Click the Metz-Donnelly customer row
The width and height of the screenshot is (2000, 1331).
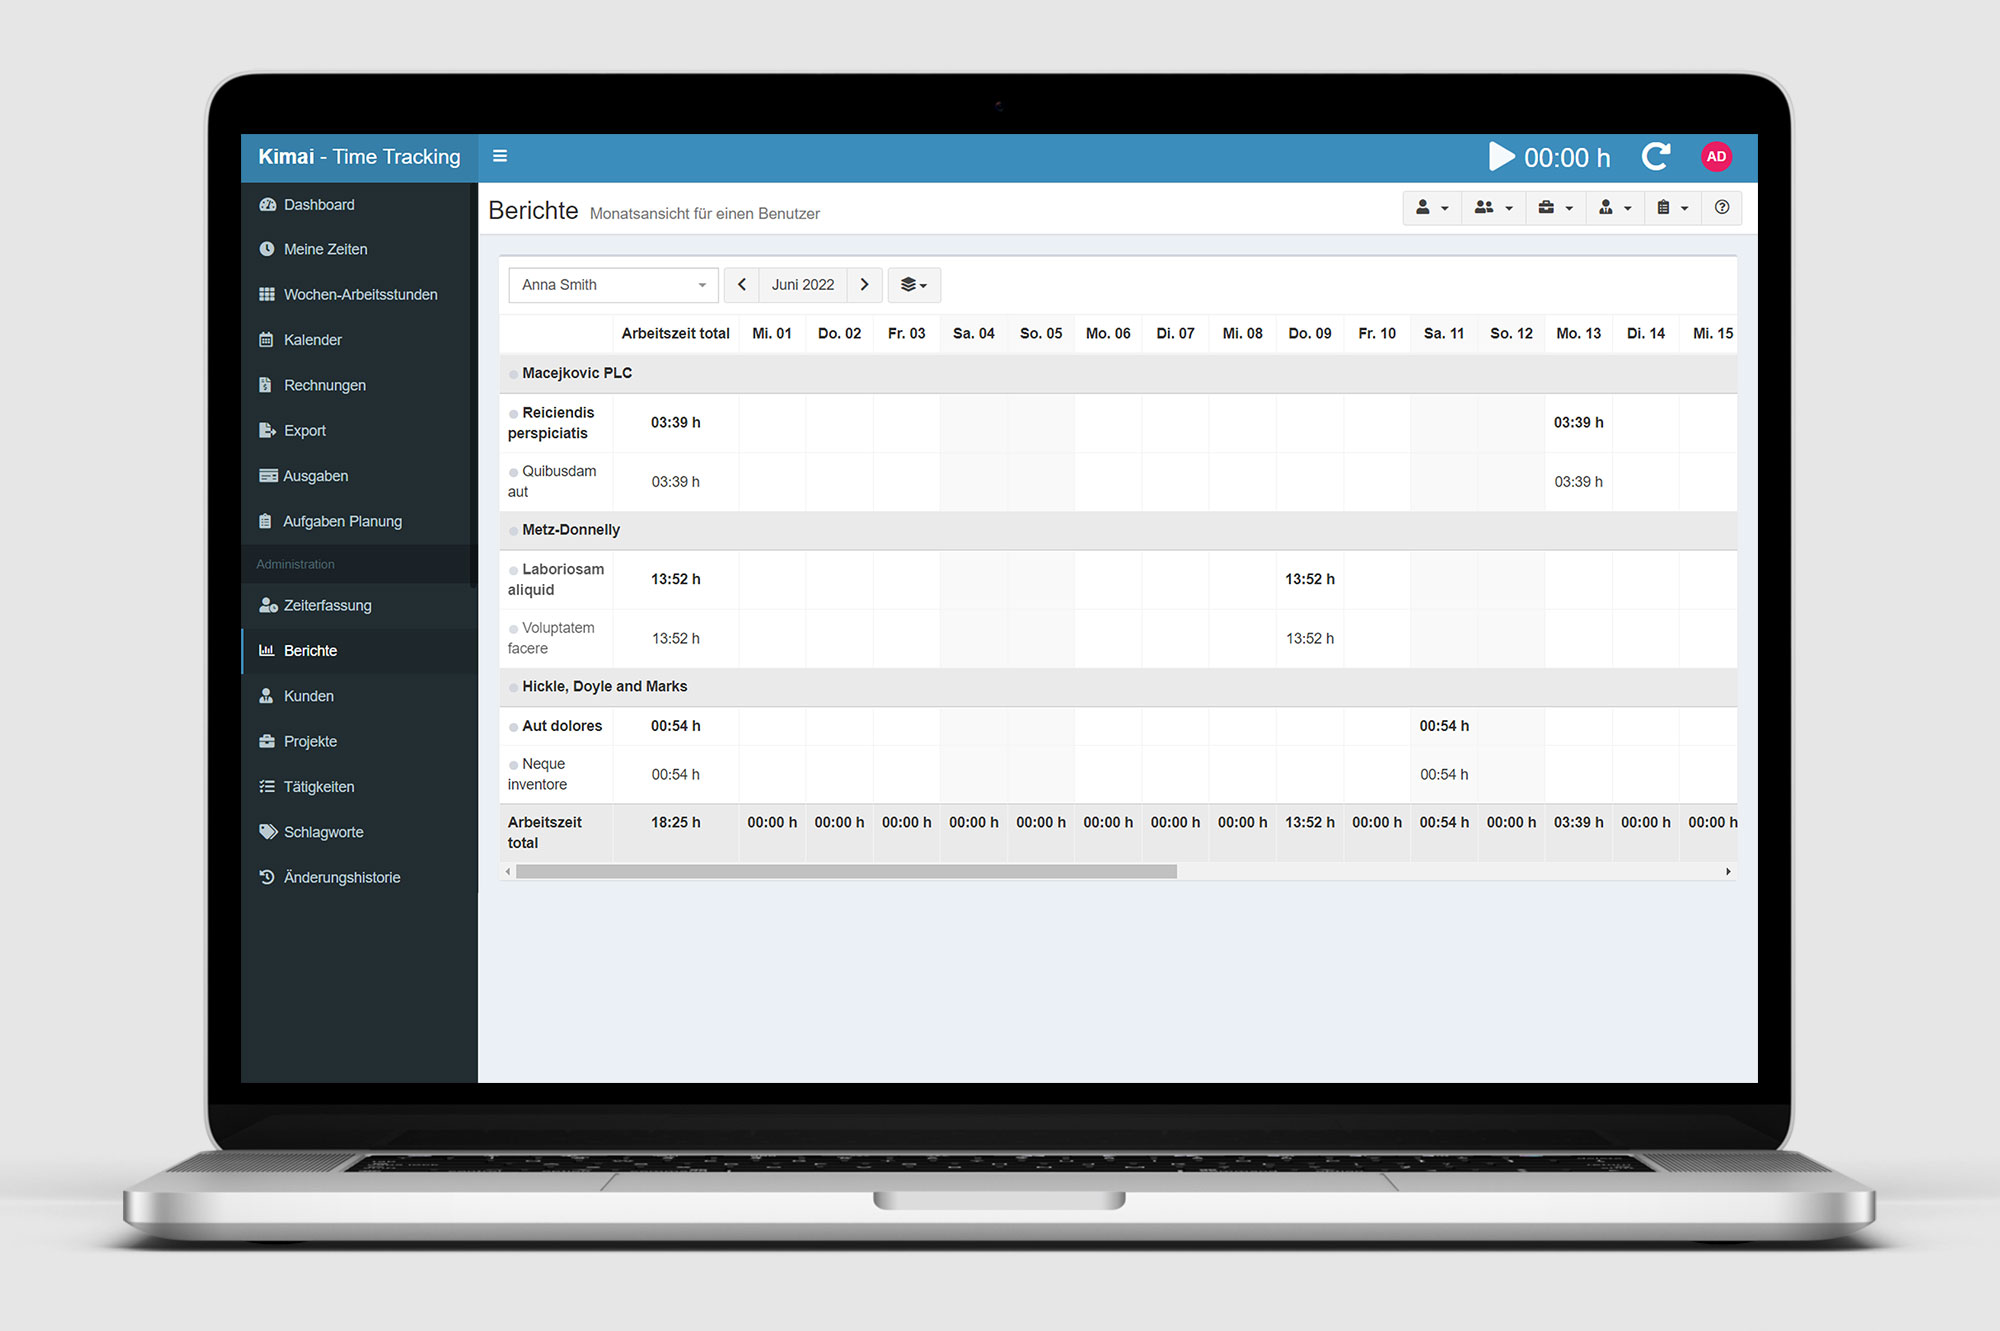click(x=1118, y=530)
